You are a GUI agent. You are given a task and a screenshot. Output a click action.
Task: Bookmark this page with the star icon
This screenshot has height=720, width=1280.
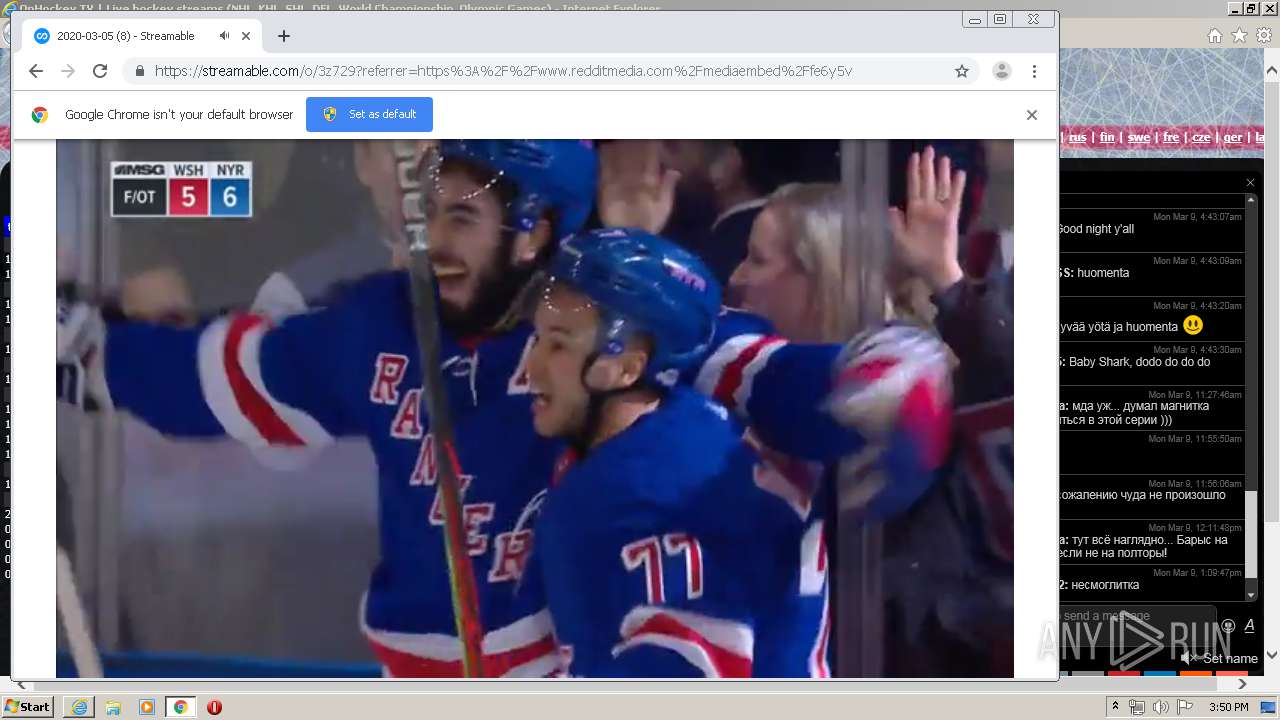962,71
